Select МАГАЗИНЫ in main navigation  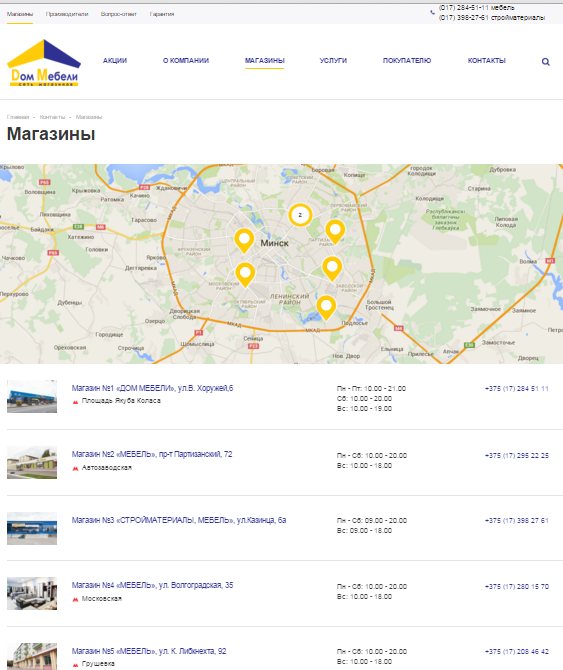pyautogui.click(x=265, y=61)
